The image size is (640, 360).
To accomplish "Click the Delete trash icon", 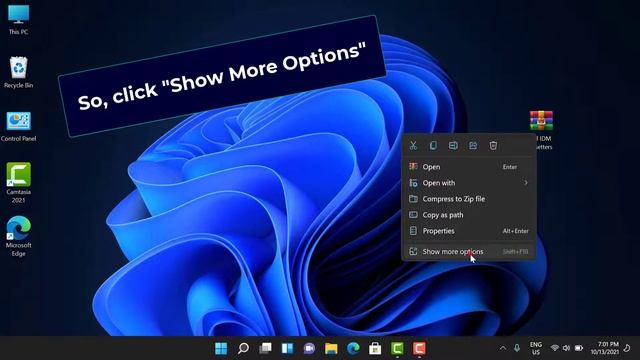I will pos(493,145).
